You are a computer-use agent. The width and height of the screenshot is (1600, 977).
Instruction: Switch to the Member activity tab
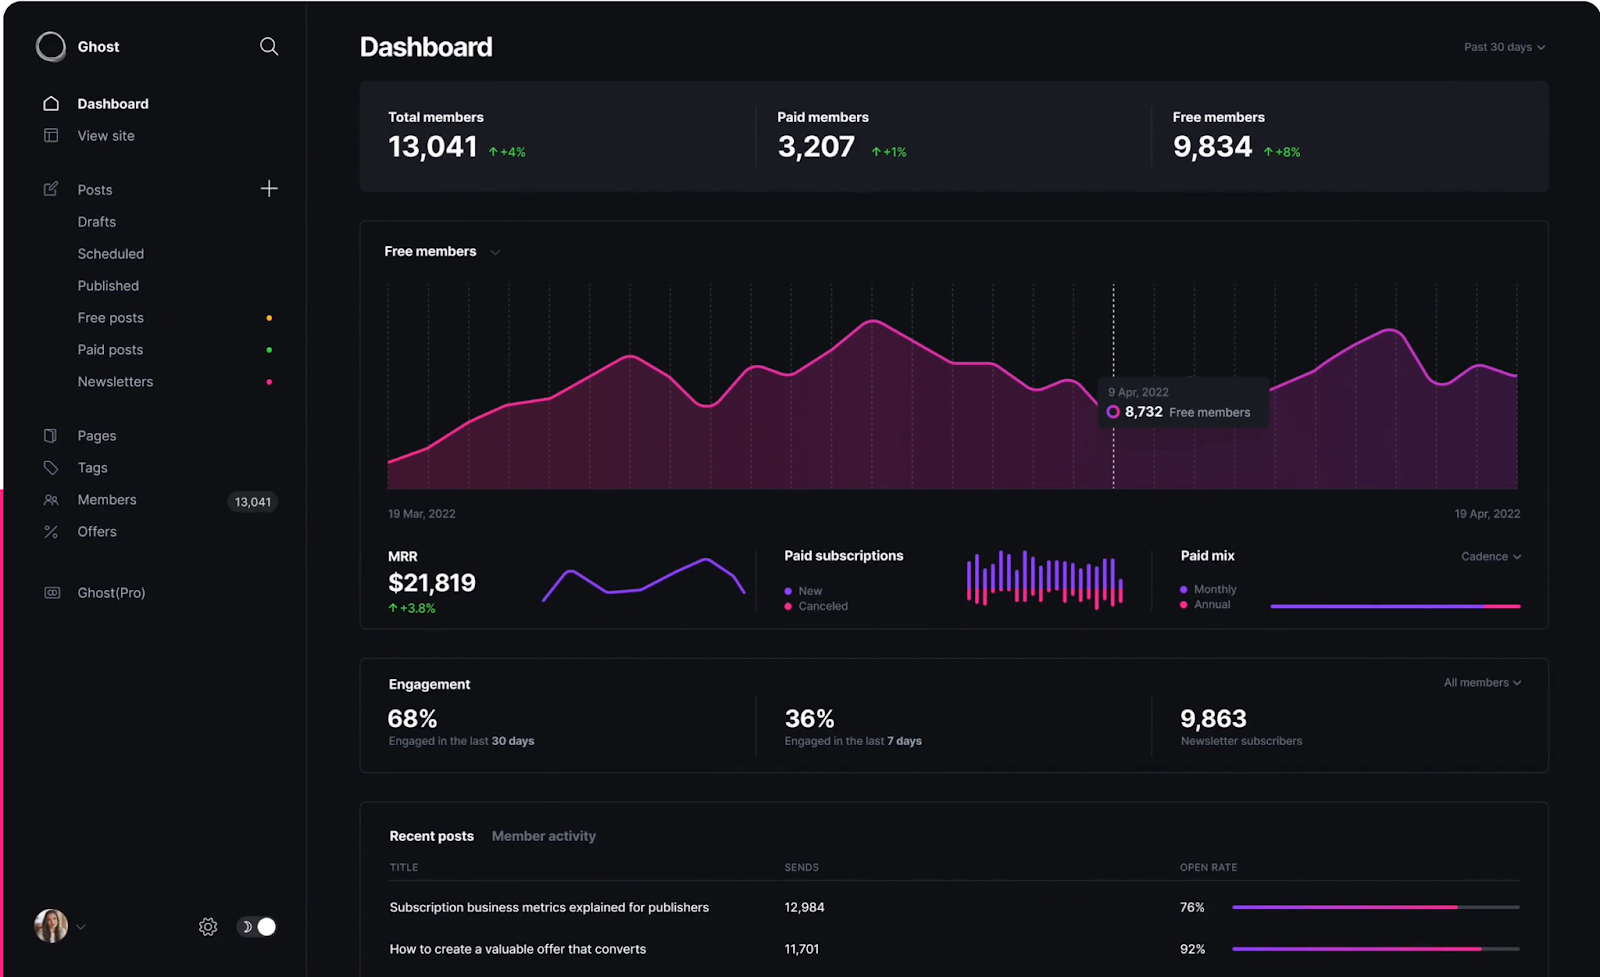pos(543,836)
